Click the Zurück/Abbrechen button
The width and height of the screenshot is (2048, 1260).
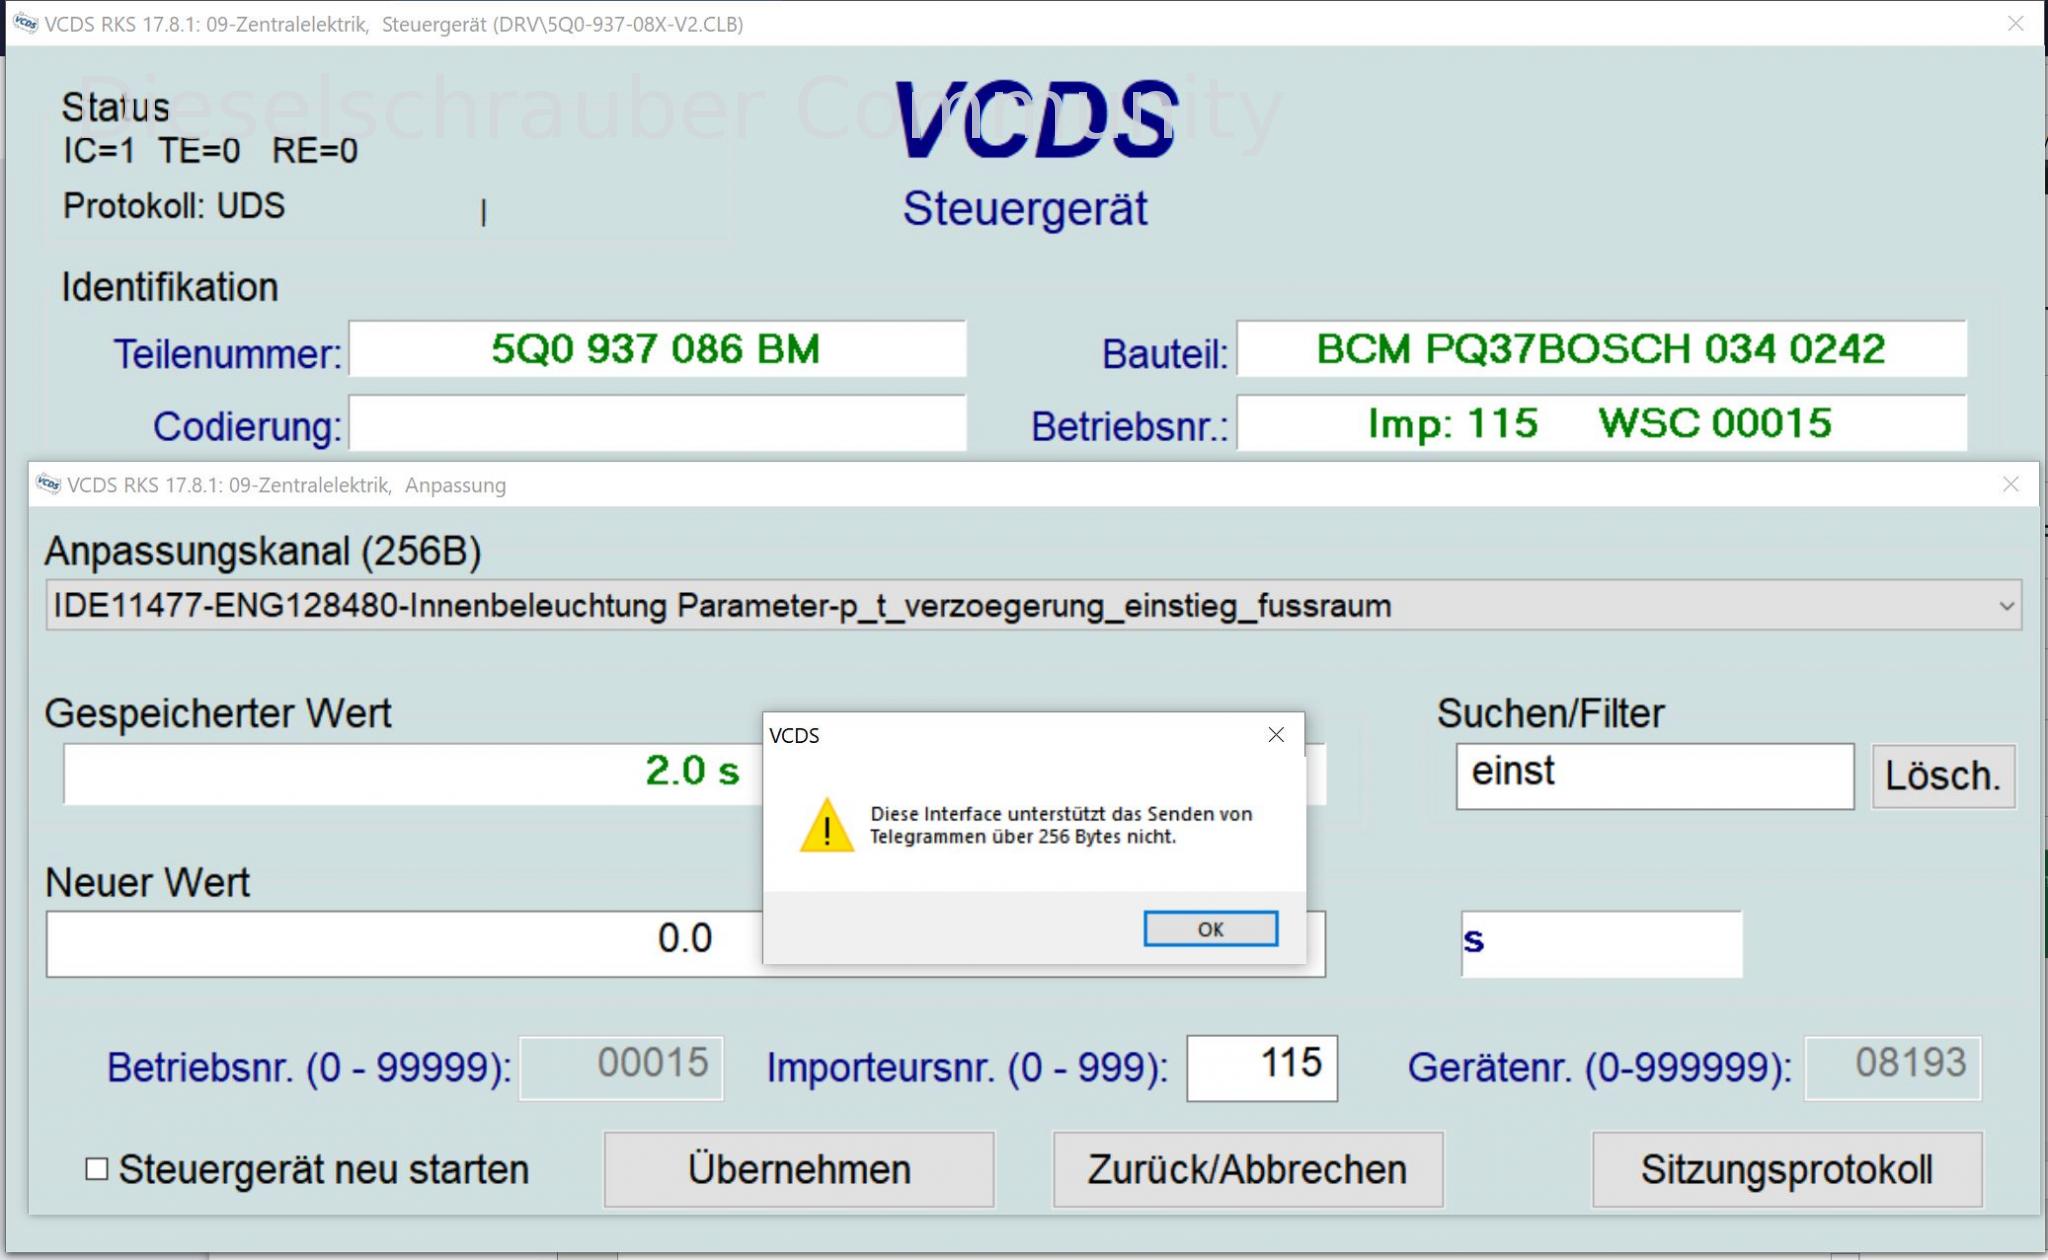(x=1248, y=1169)
